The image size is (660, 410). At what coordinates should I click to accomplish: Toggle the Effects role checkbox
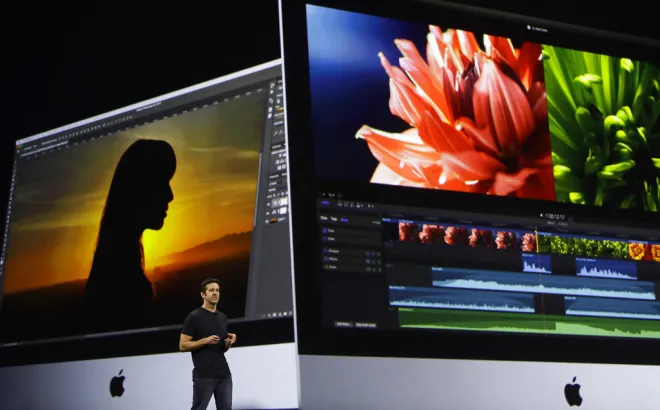(325, 258)
